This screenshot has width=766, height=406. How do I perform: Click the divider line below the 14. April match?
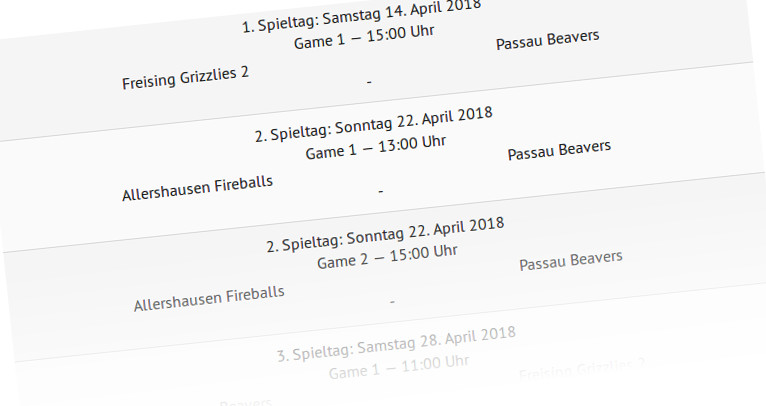(376, 102)
